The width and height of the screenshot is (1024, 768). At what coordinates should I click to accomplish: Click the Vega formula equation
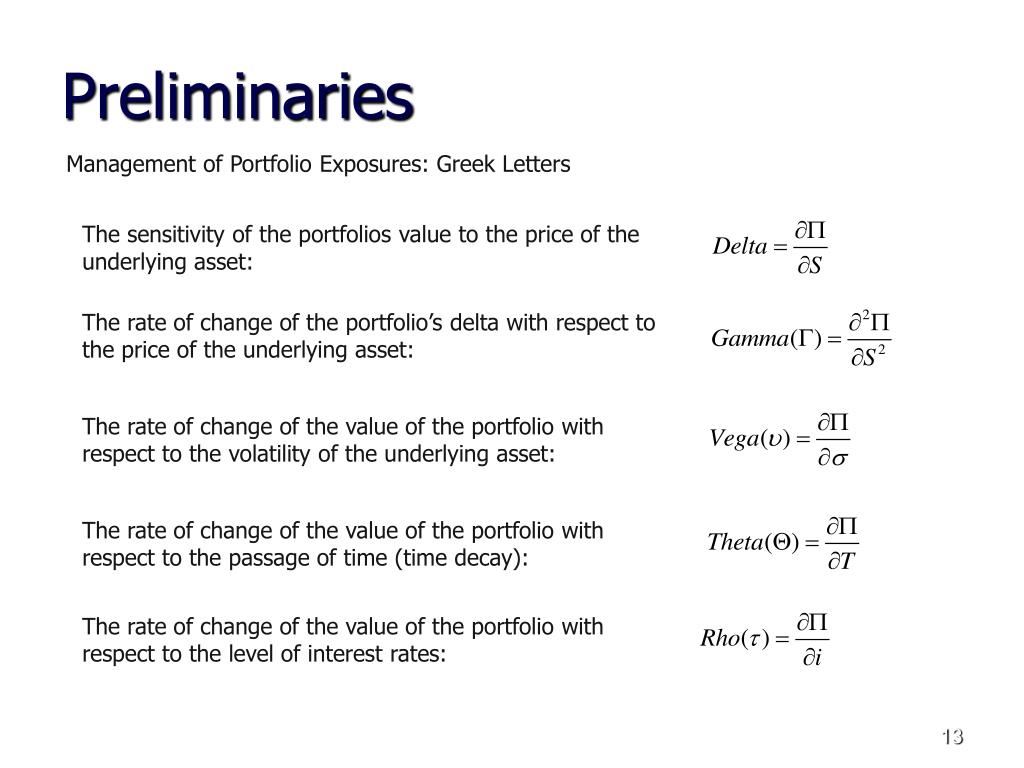[x=780, y=439]
